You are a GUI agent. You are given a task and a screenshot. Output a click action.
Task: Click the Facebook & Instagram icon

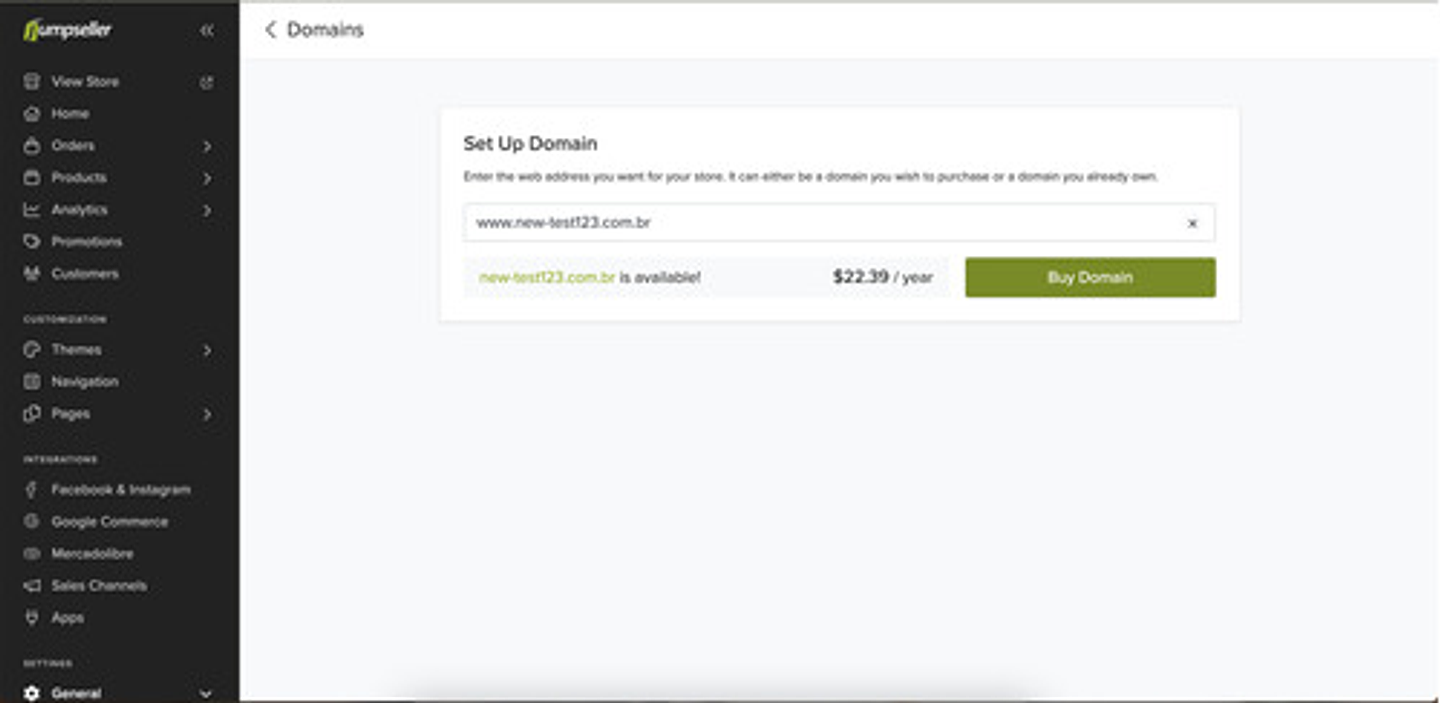pos(32,490)
